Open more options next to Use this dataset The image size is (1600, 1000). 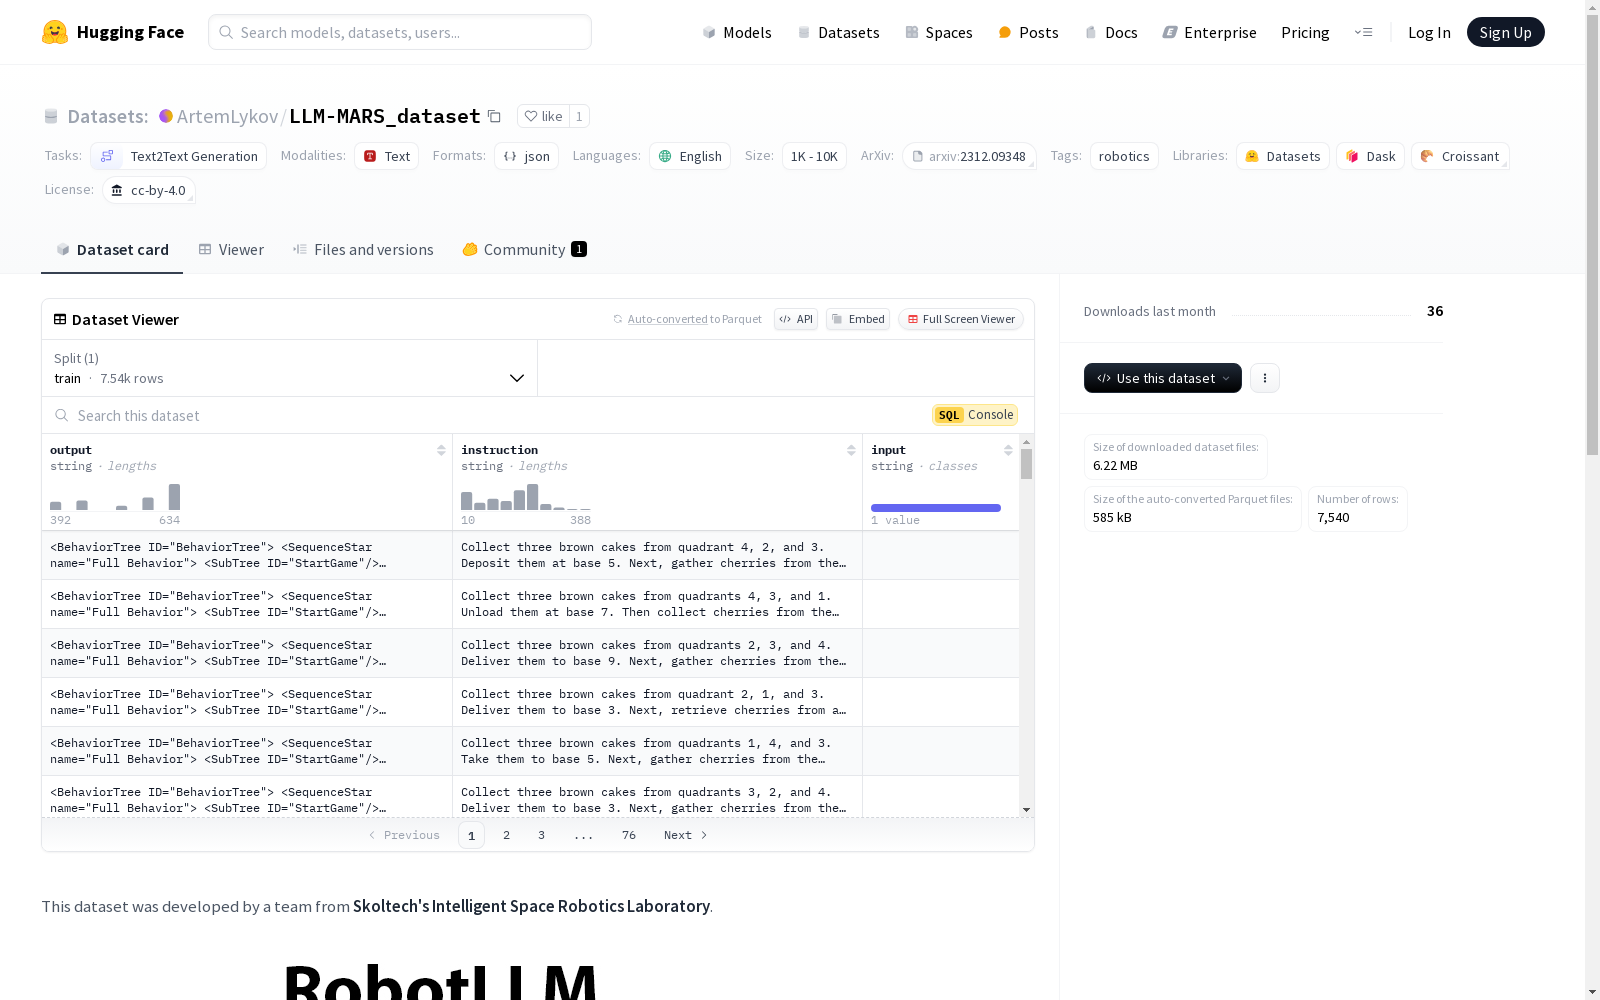(x=1265, y=378)
